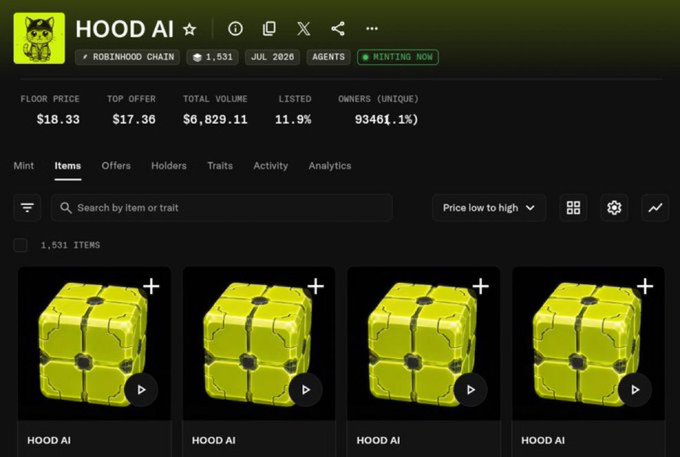The width and height of the screenshot is (680, 457).
Task: Click the ROBINHOOD CHAIN badge
Action: click(x=128, y=57)
